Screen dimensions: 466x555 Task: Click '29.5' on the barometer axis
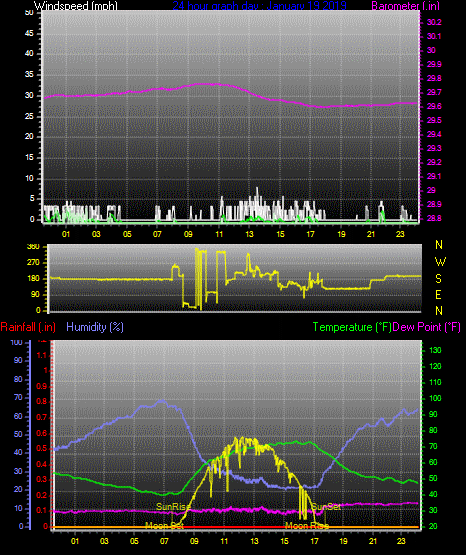pos(434,120)
